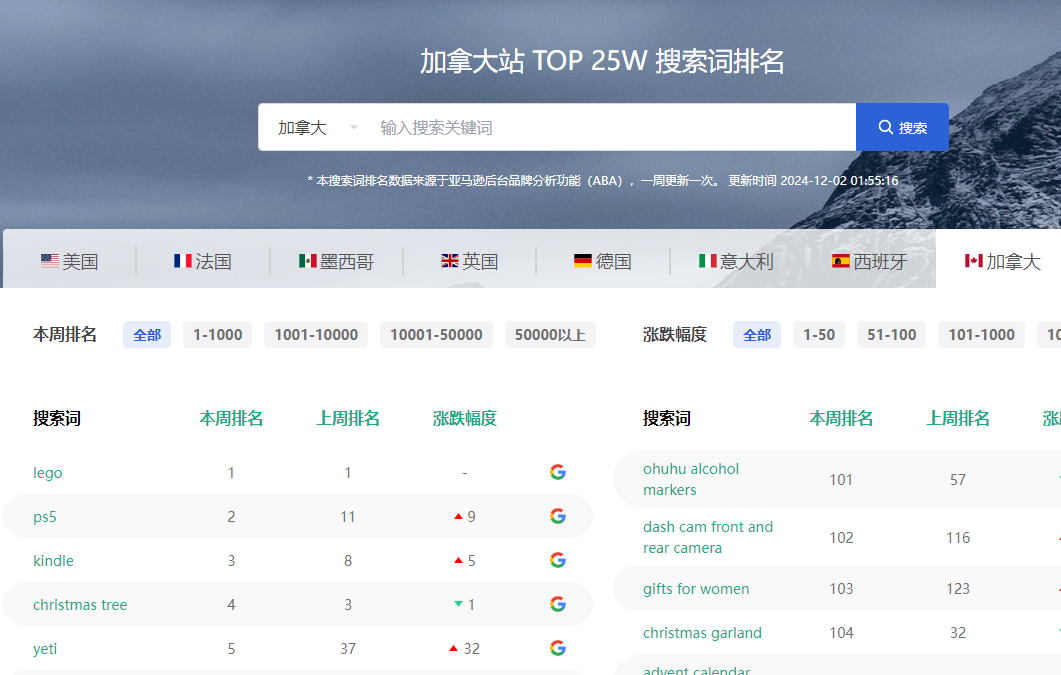The height and width of the screenshot is (675, 1061).
Task: Filter 本周排名 by 1001-10000
Action: (316, 335)
